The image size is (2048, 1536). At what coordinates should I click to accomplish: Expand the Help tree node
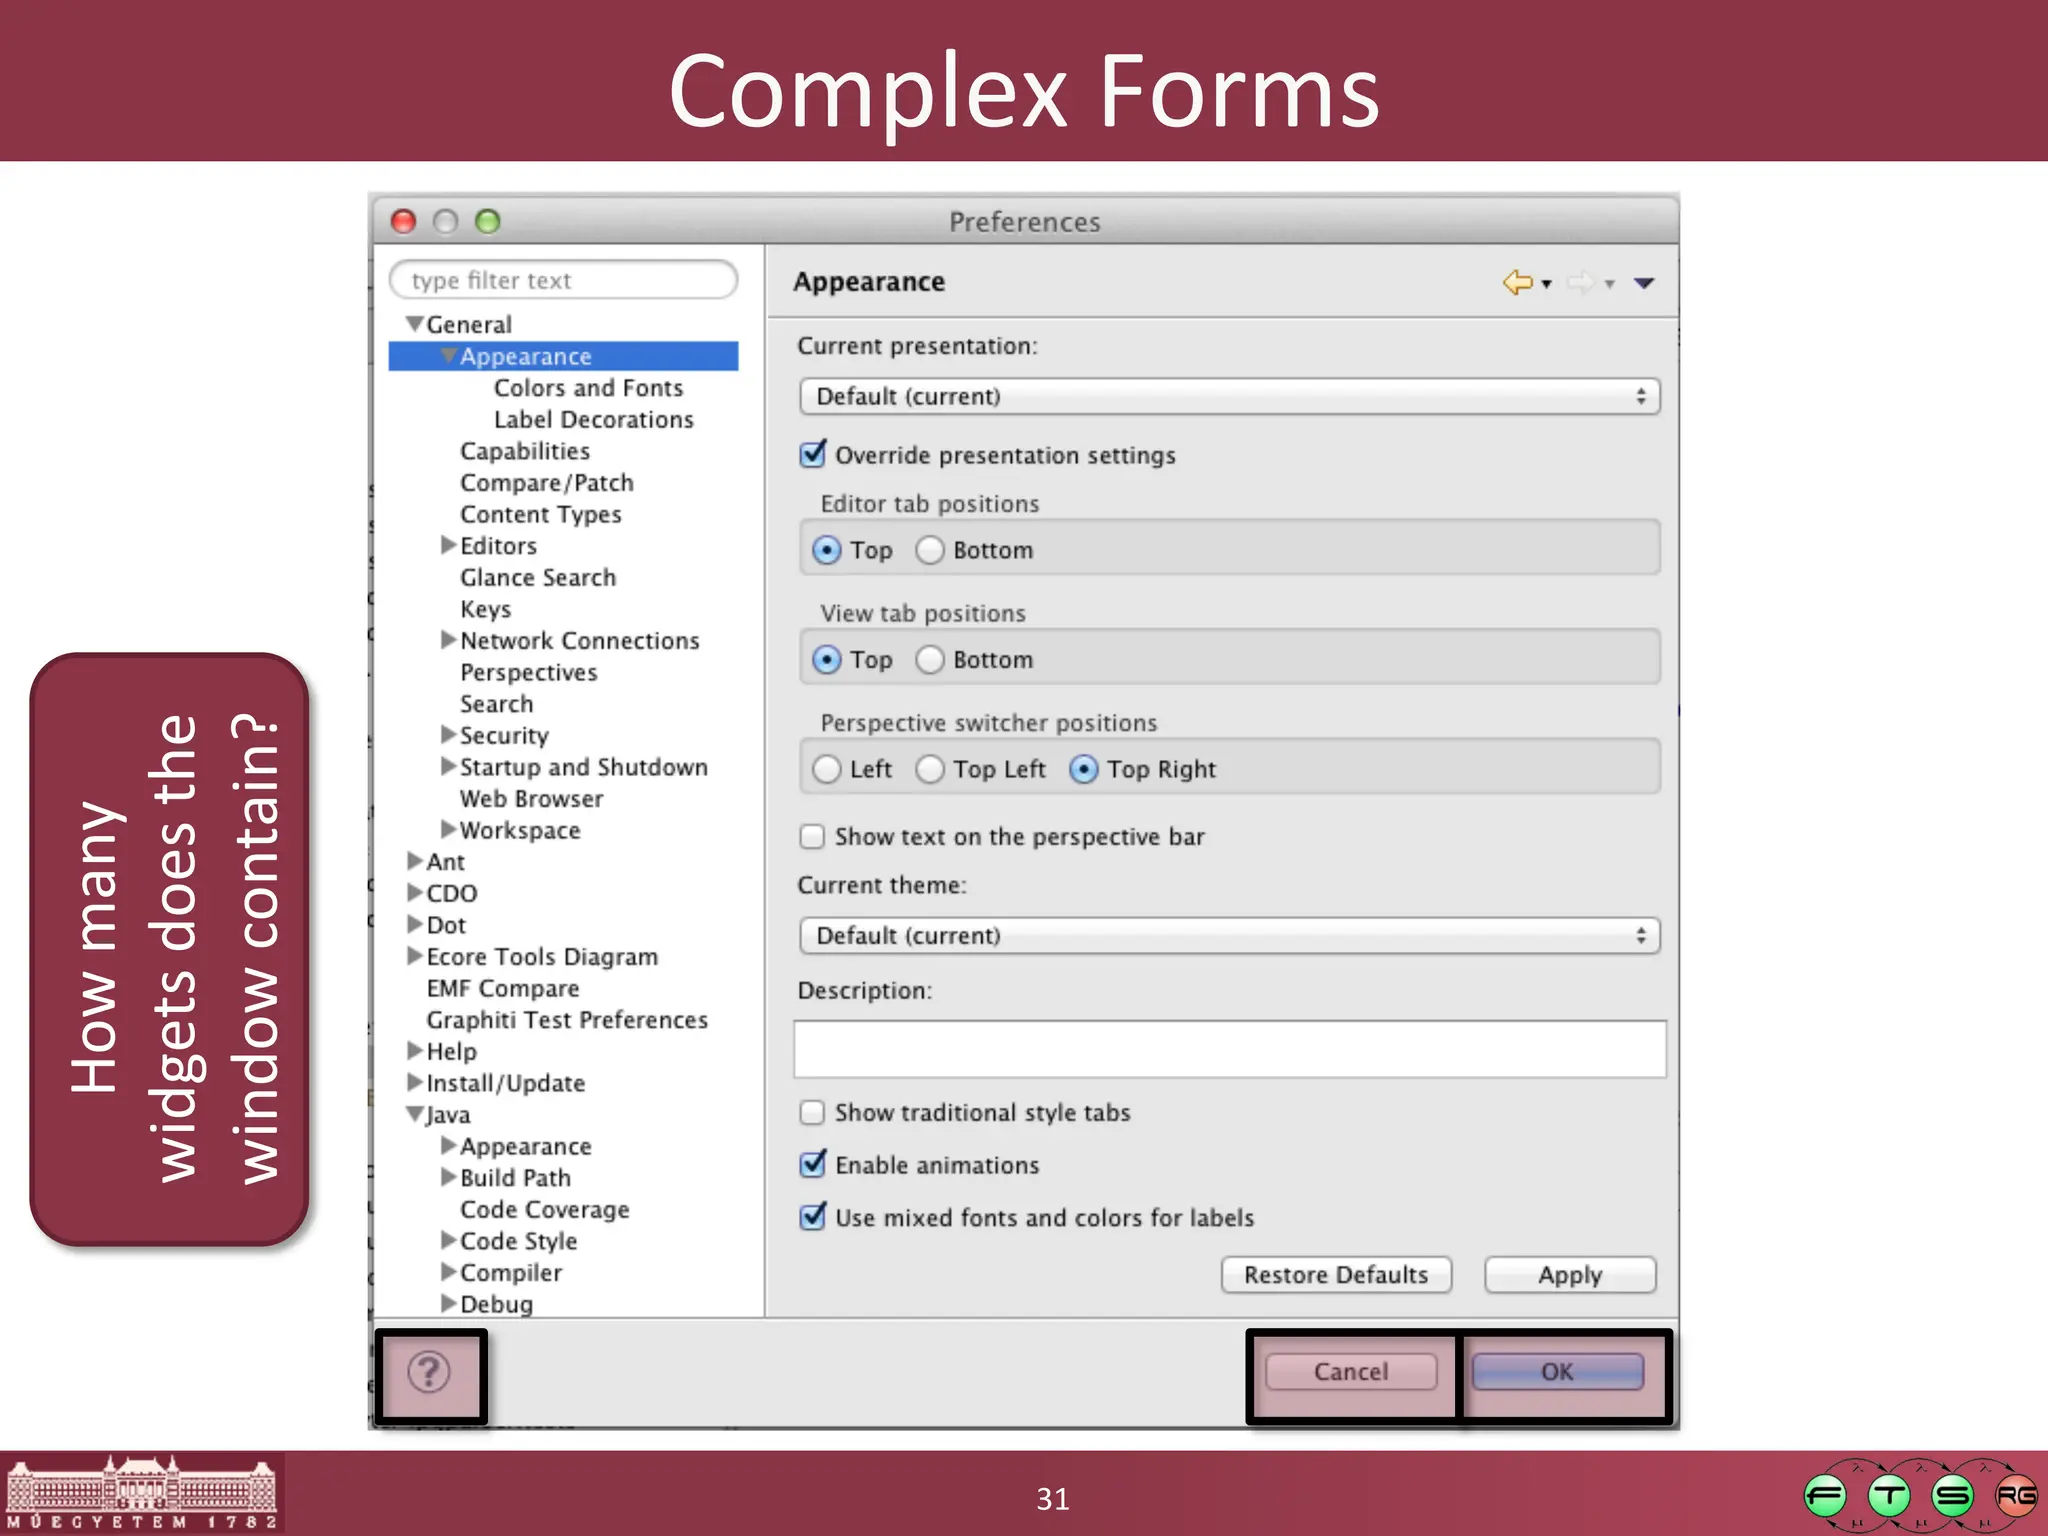pos(415,1051)
